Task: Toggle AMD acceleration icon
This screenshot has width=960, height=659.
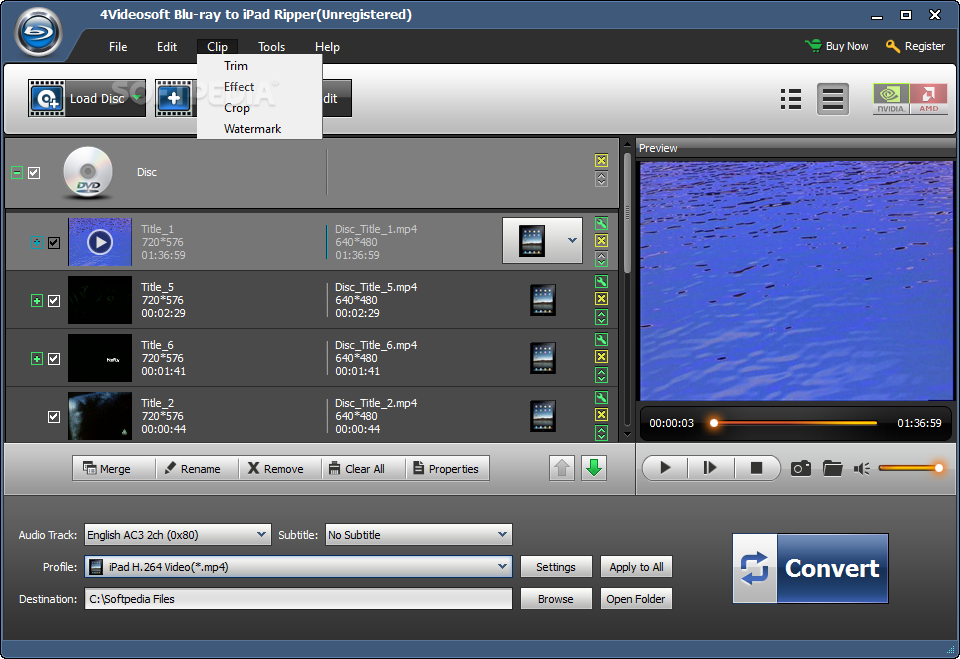Action: pos(928,99)
